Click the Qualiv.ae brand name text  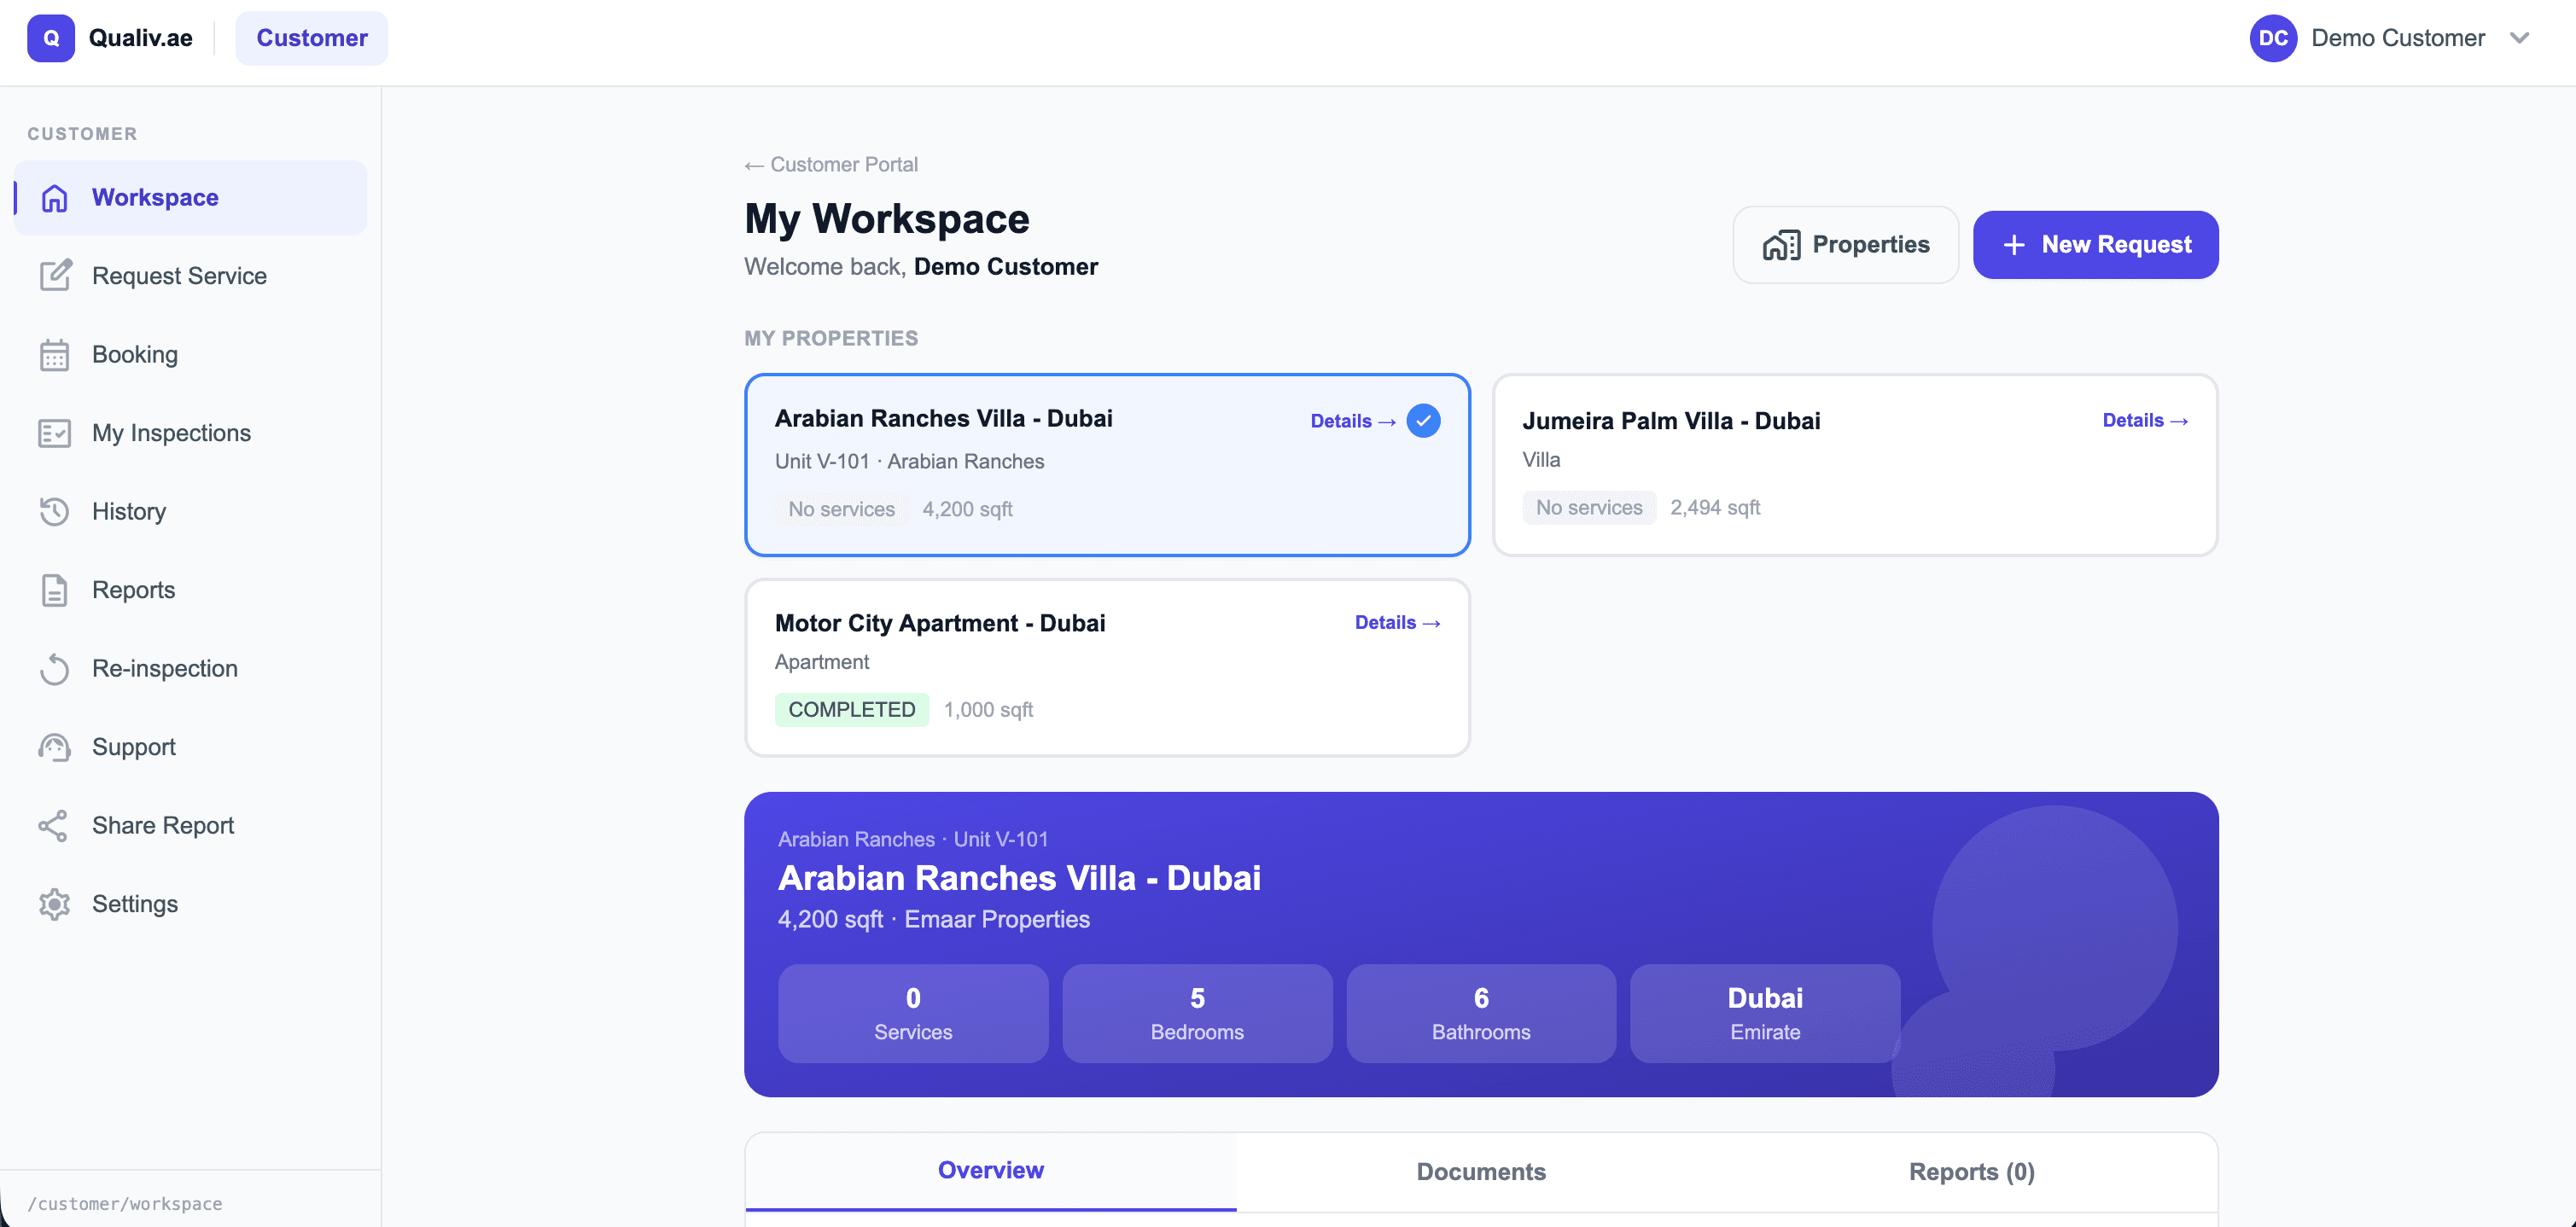pyautogui.click(x=141, y=38)
